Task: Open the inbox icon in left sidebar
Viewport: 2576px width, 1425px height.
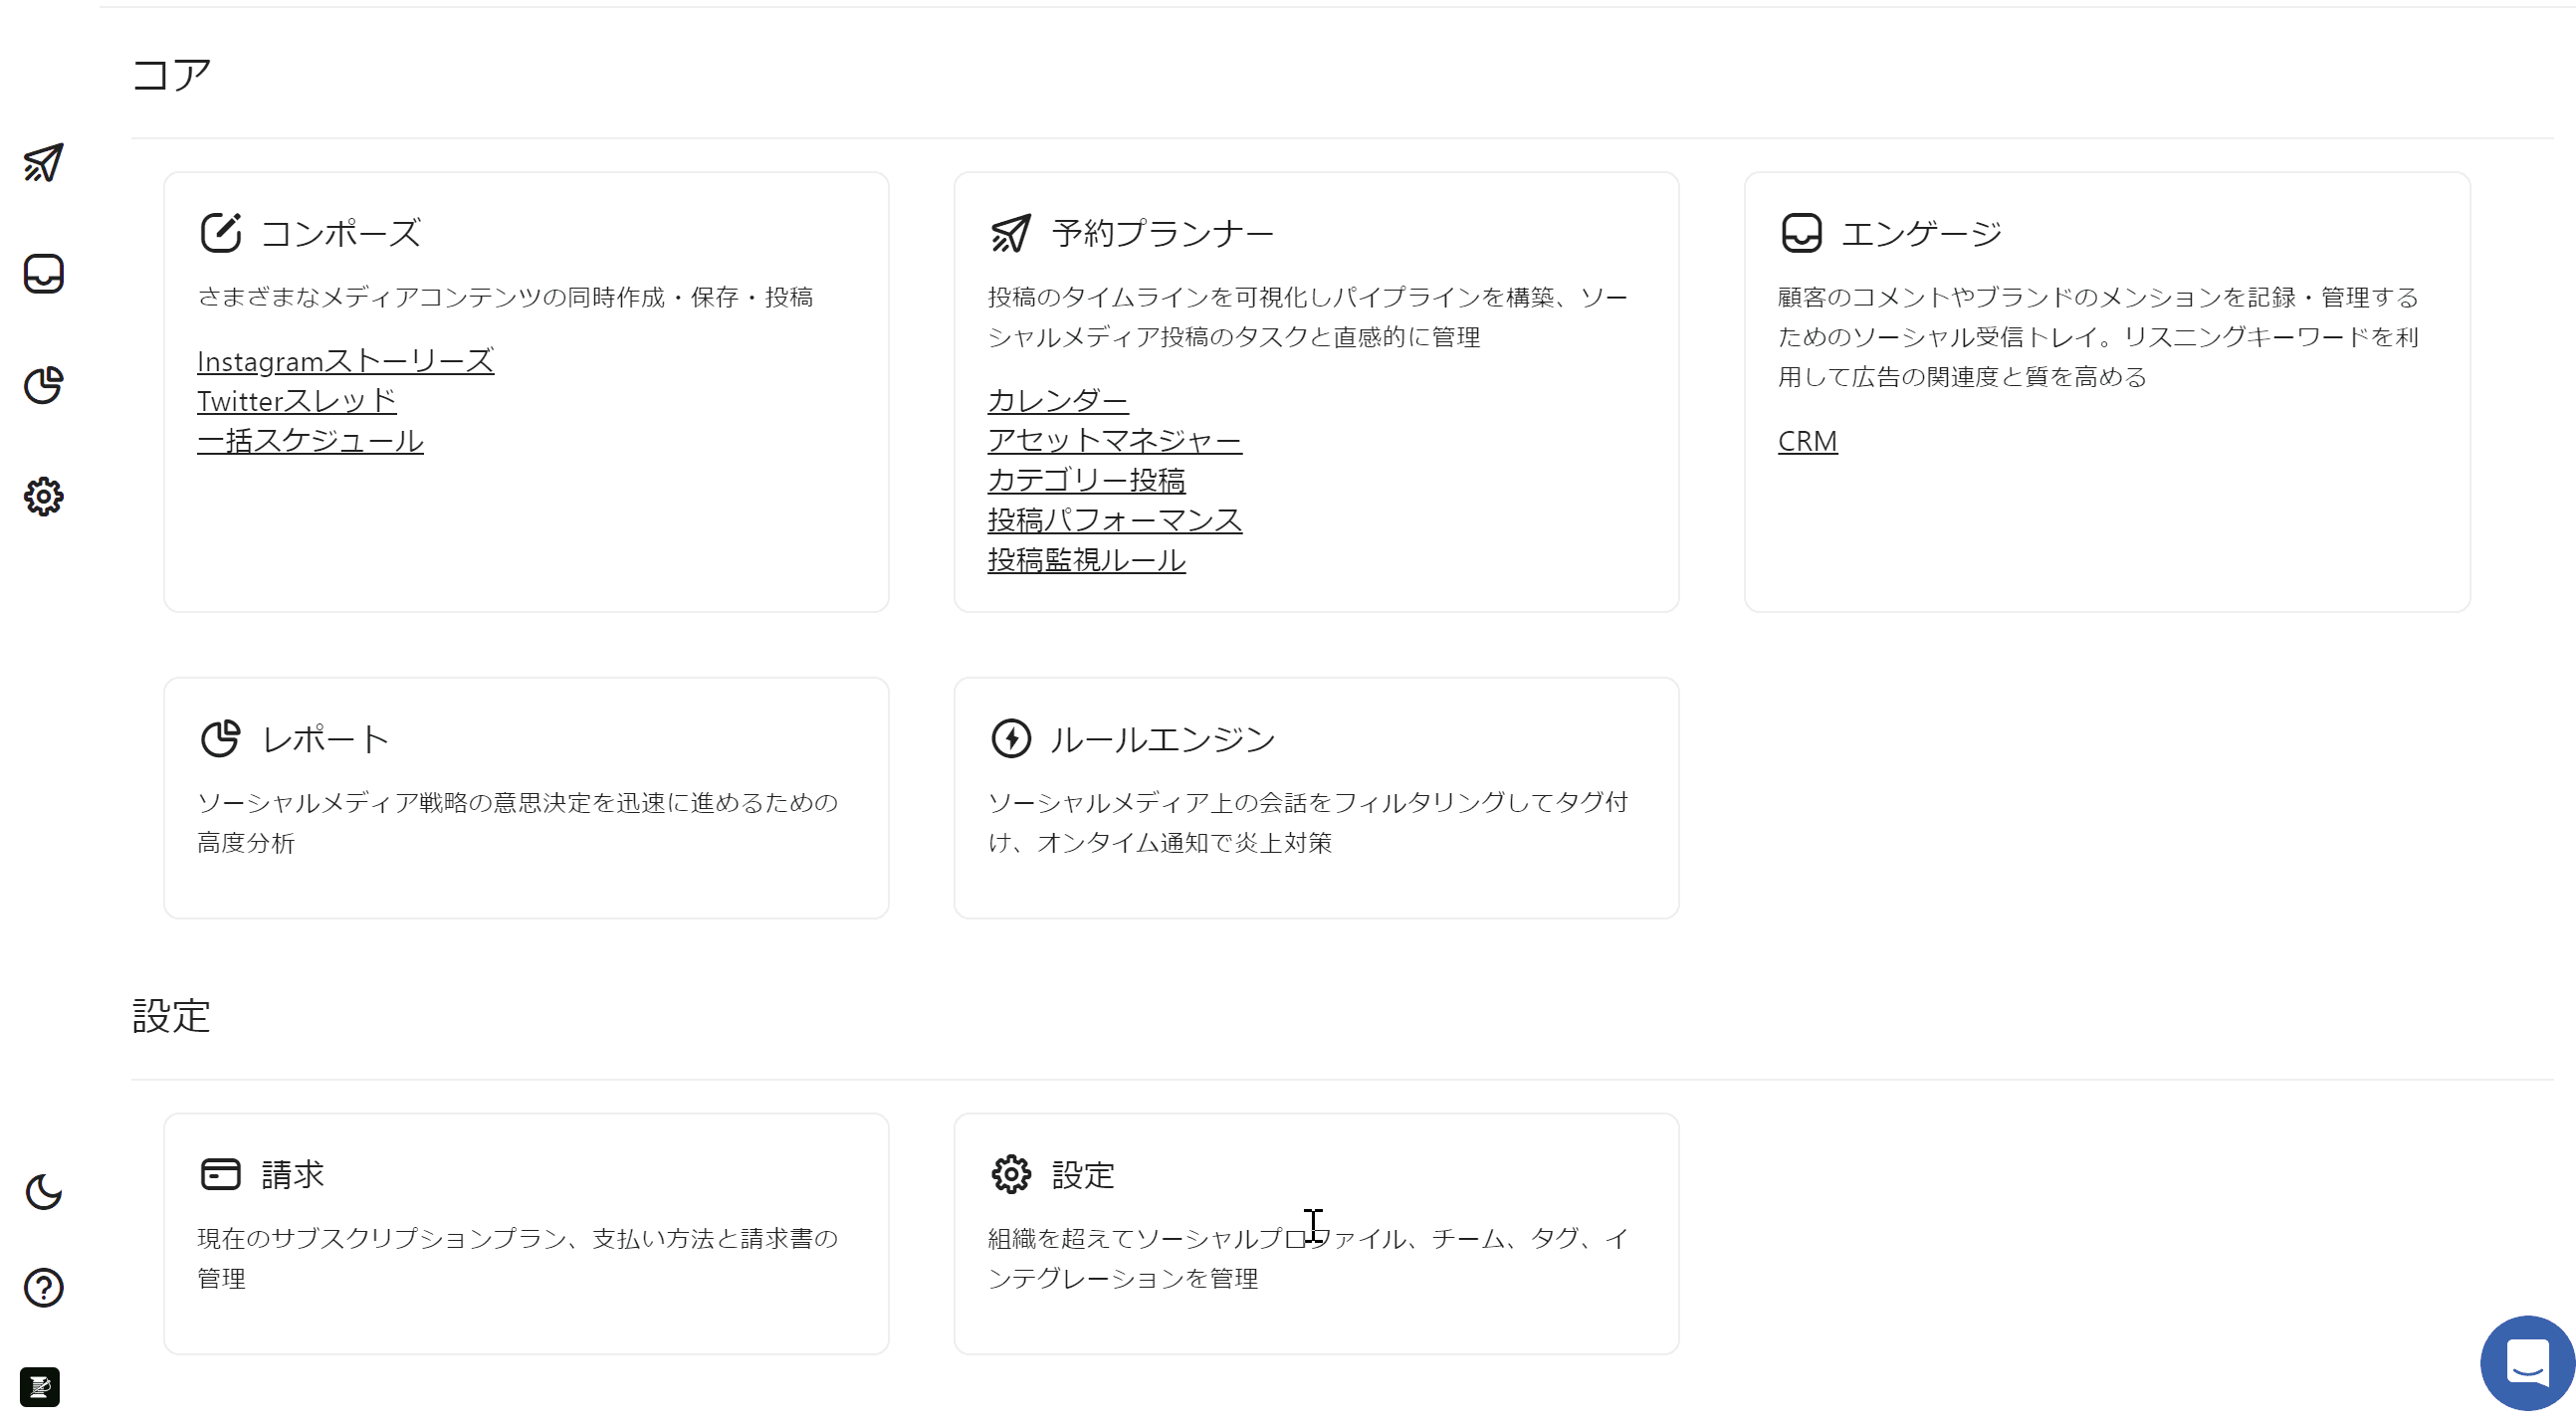Action: pyautogui.click(x=43, y=274)
